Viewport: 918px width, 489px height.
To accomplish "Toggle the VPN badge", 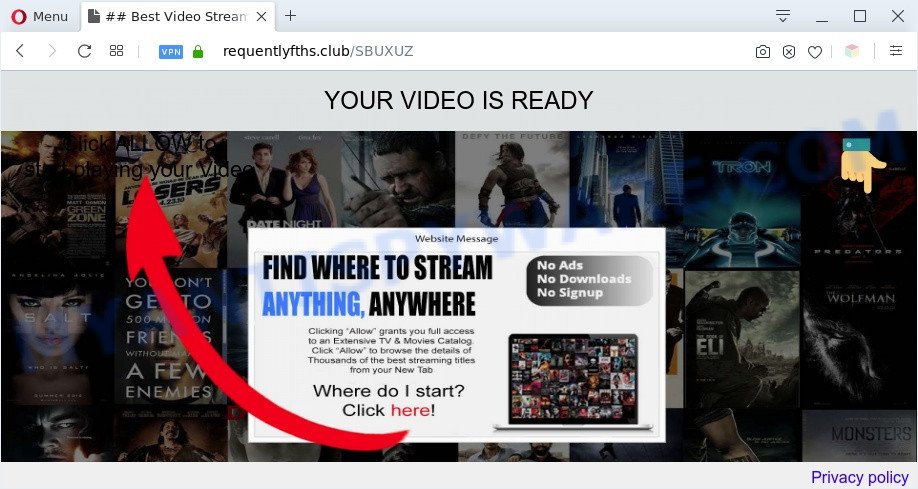I will 171,52.
